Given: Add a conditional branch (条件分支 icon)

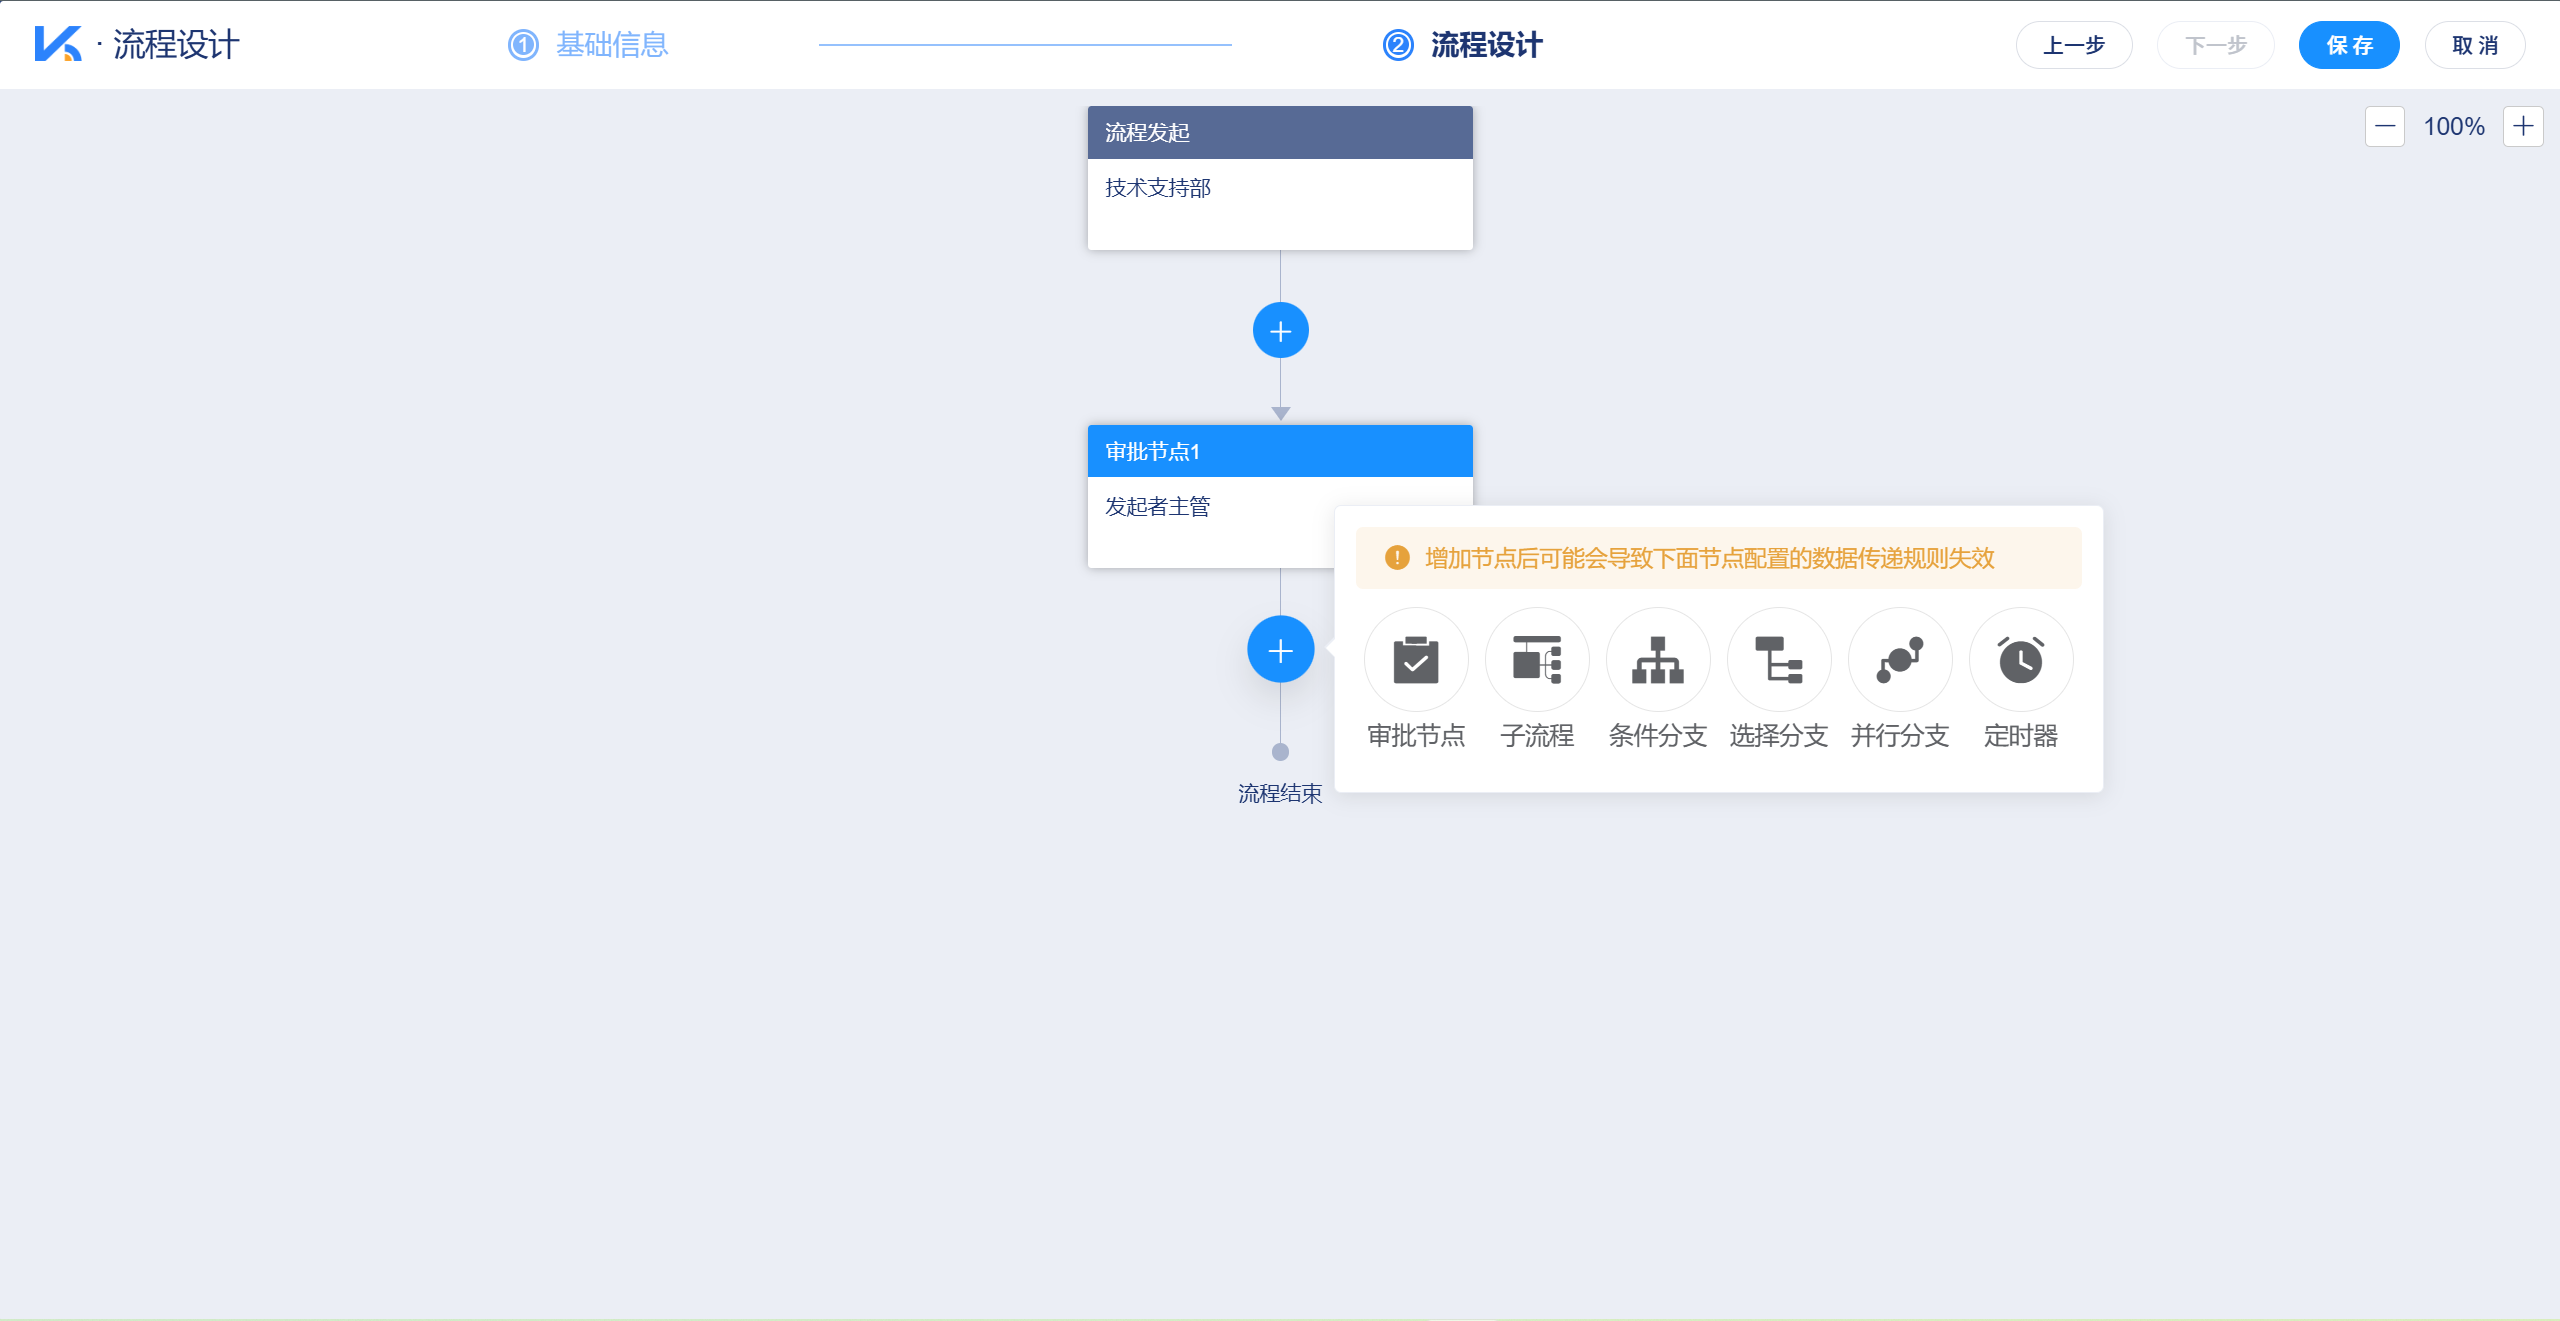Looking at the screenshot, I should 1658,660.
